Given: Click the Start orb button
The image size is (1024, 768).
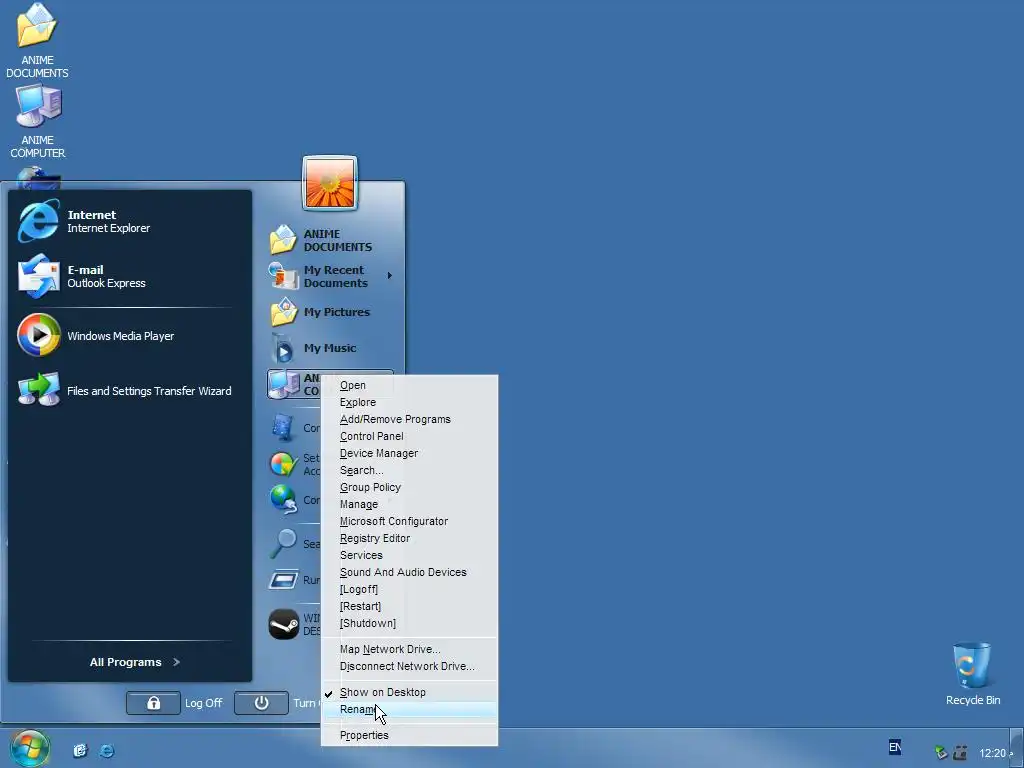Looking at the screenshot, I should pos(29,748).
